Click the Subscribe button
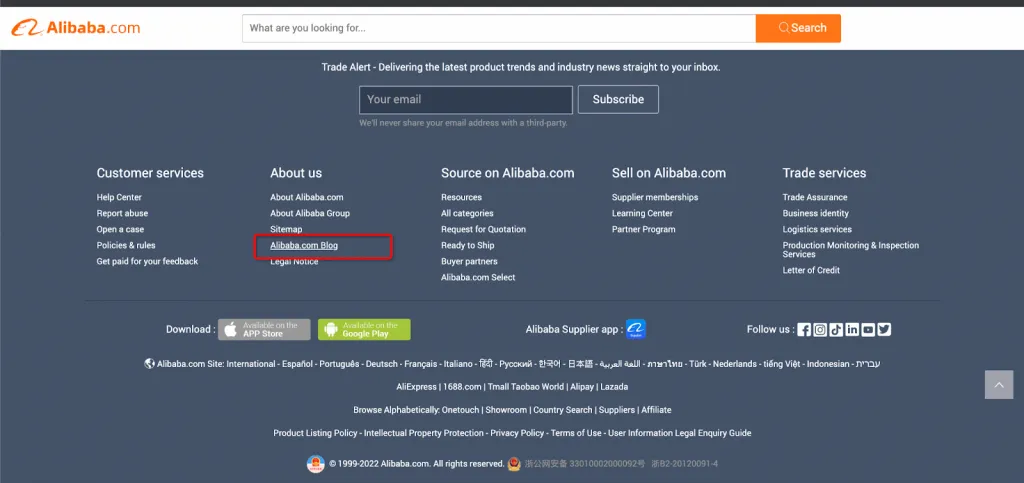 click(x=618, y=99)
